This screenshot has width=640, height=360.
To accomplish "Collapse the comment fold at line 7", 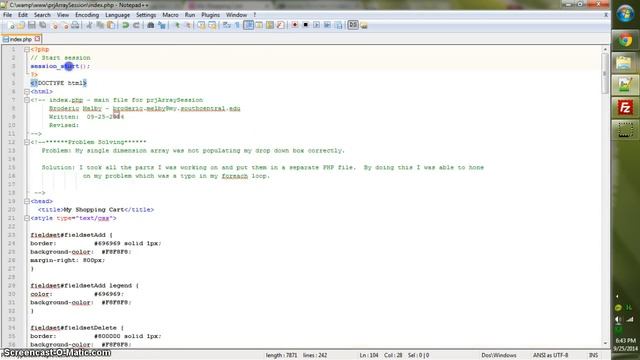I will pyautogui.click(x=27, y=100).
